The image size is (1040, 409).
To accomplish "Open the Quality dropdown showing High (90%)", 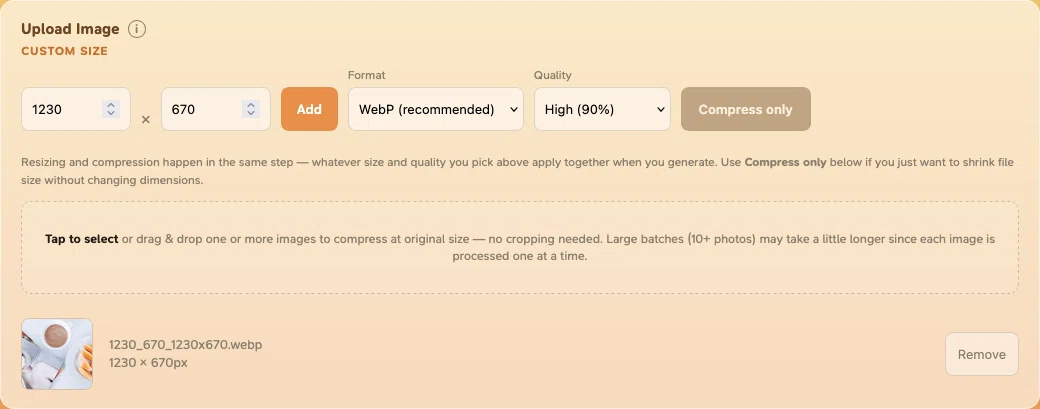I will (602, 109).
